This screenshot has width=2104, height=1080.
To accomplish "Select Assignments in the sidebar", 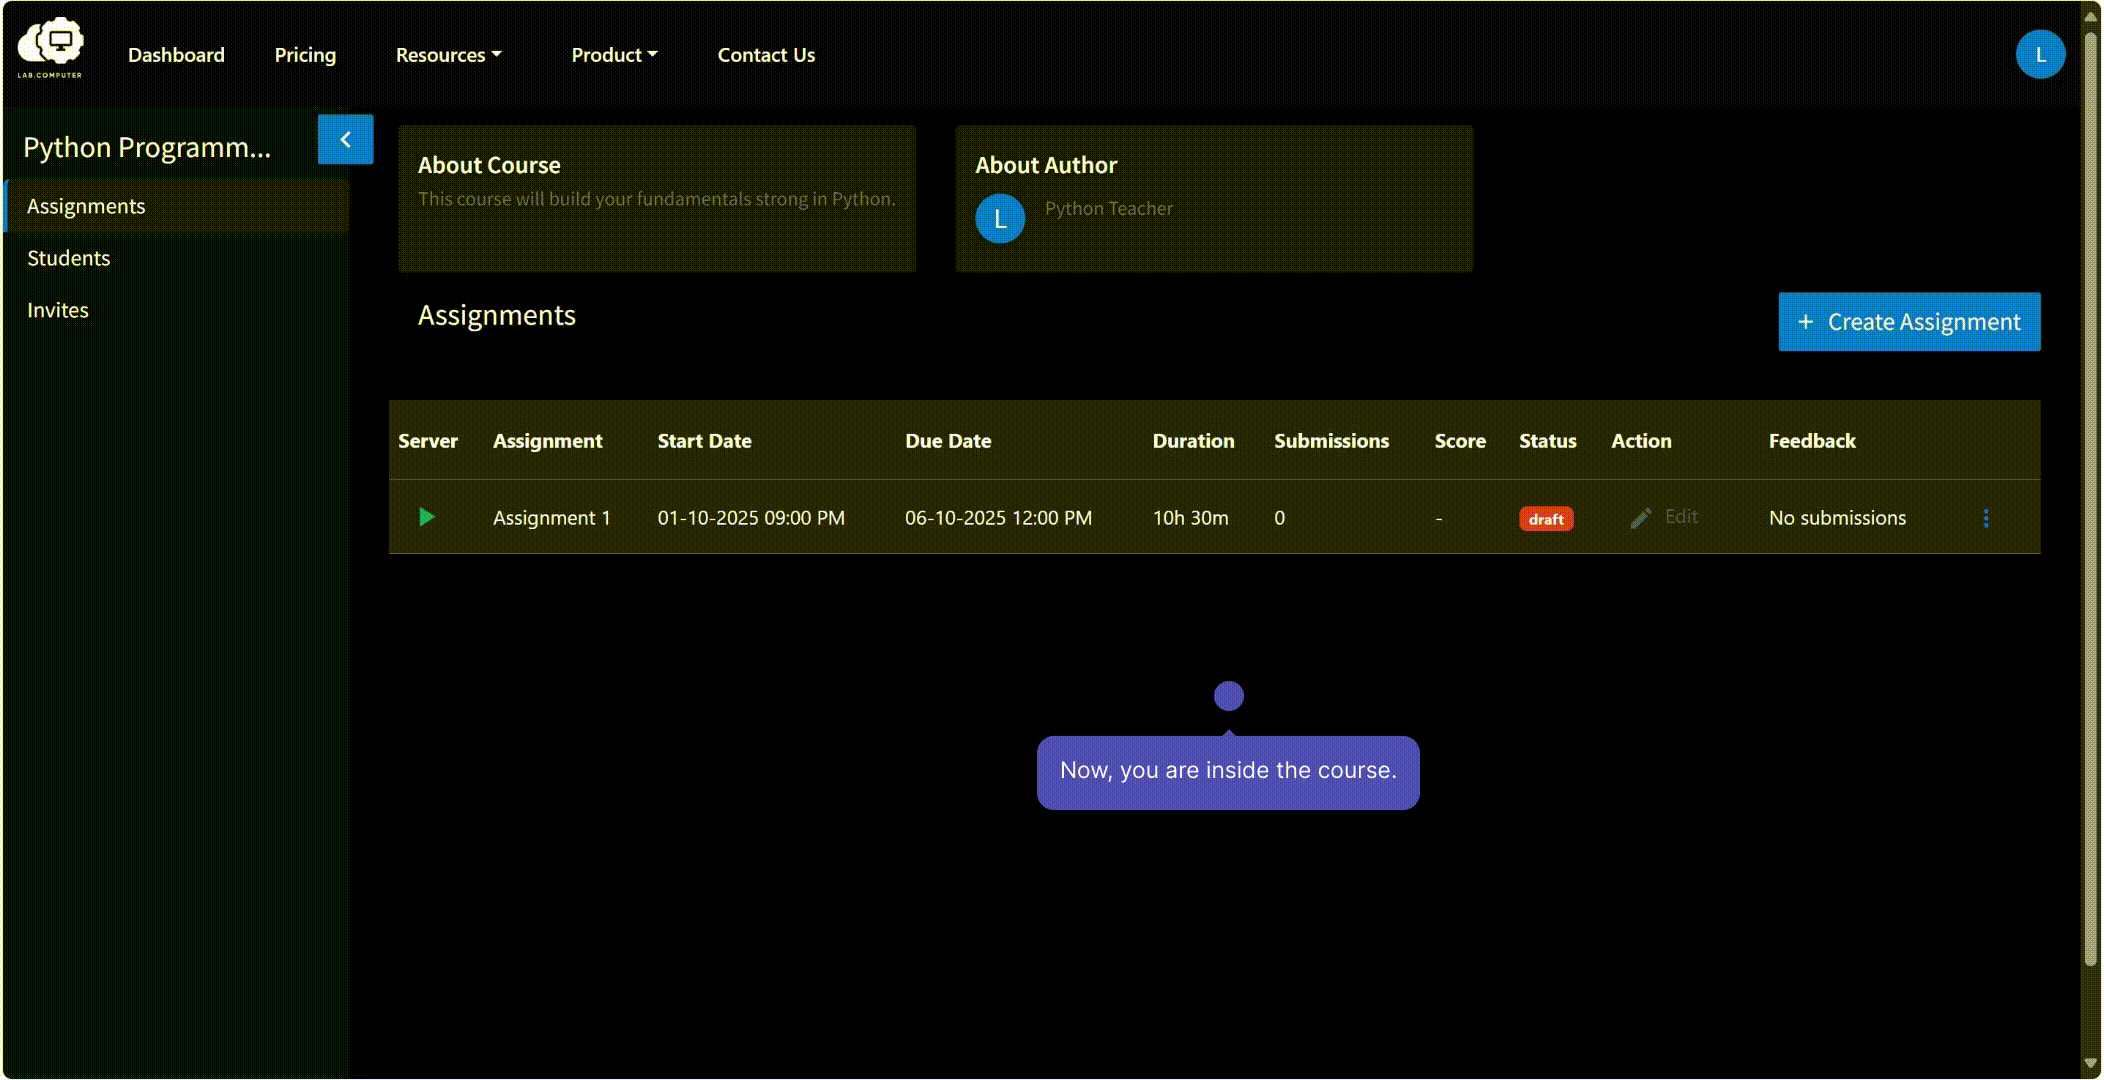I will [x=177, y=206].
